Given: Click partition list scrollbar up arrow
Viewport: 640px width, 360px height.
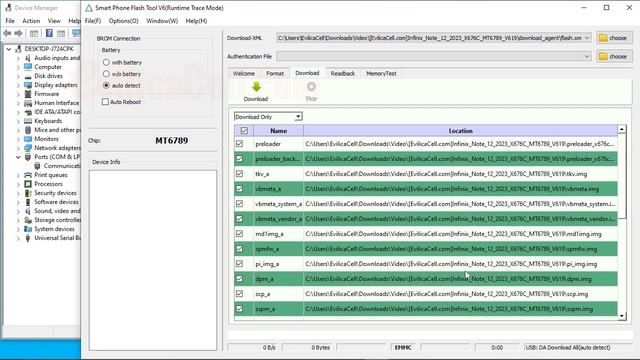Looking at the screenshot, I should click(x=622, y=129).
